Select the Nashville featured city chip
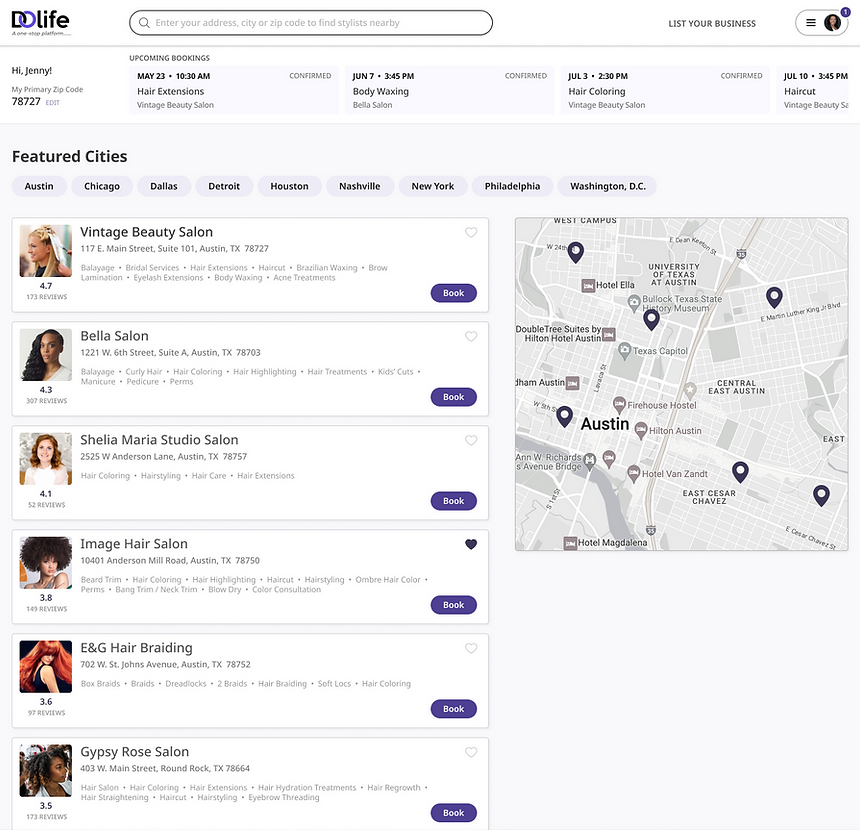 (x=360, y=186)
